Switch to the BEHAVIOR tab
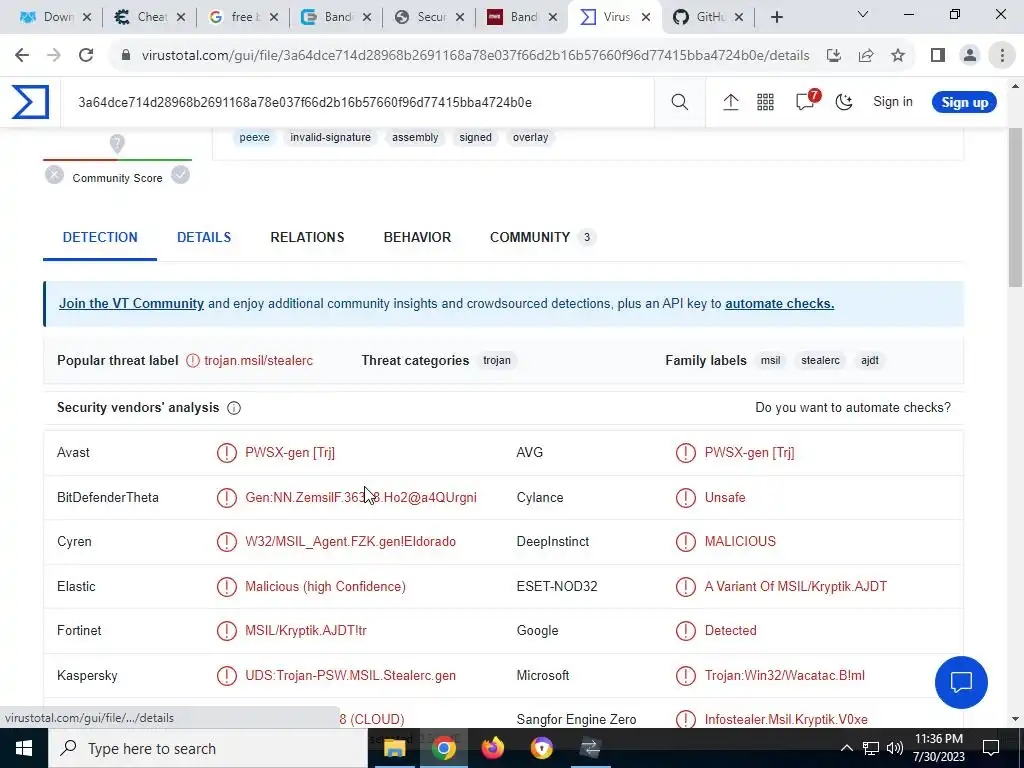 coord(417,237)
